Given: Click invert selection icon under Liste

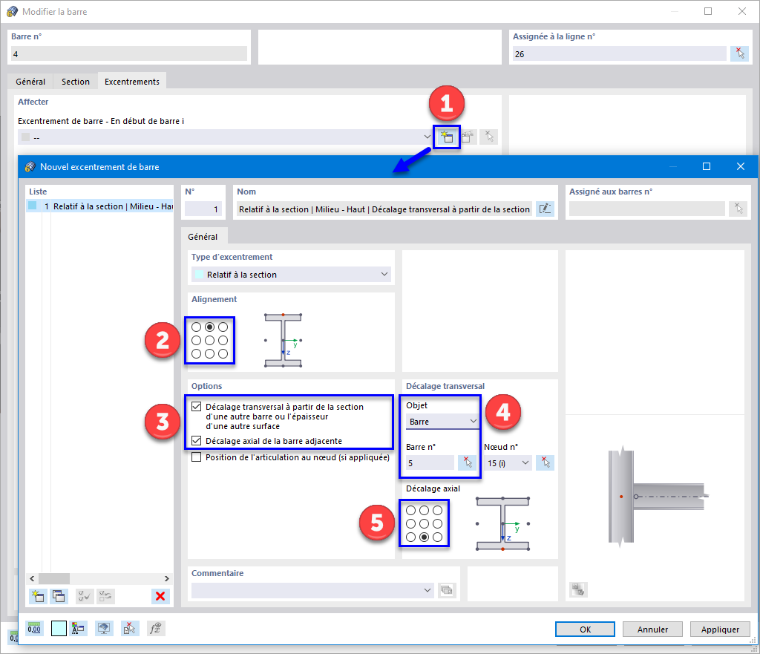Looking at the screenshot, I should pos(105,596).
